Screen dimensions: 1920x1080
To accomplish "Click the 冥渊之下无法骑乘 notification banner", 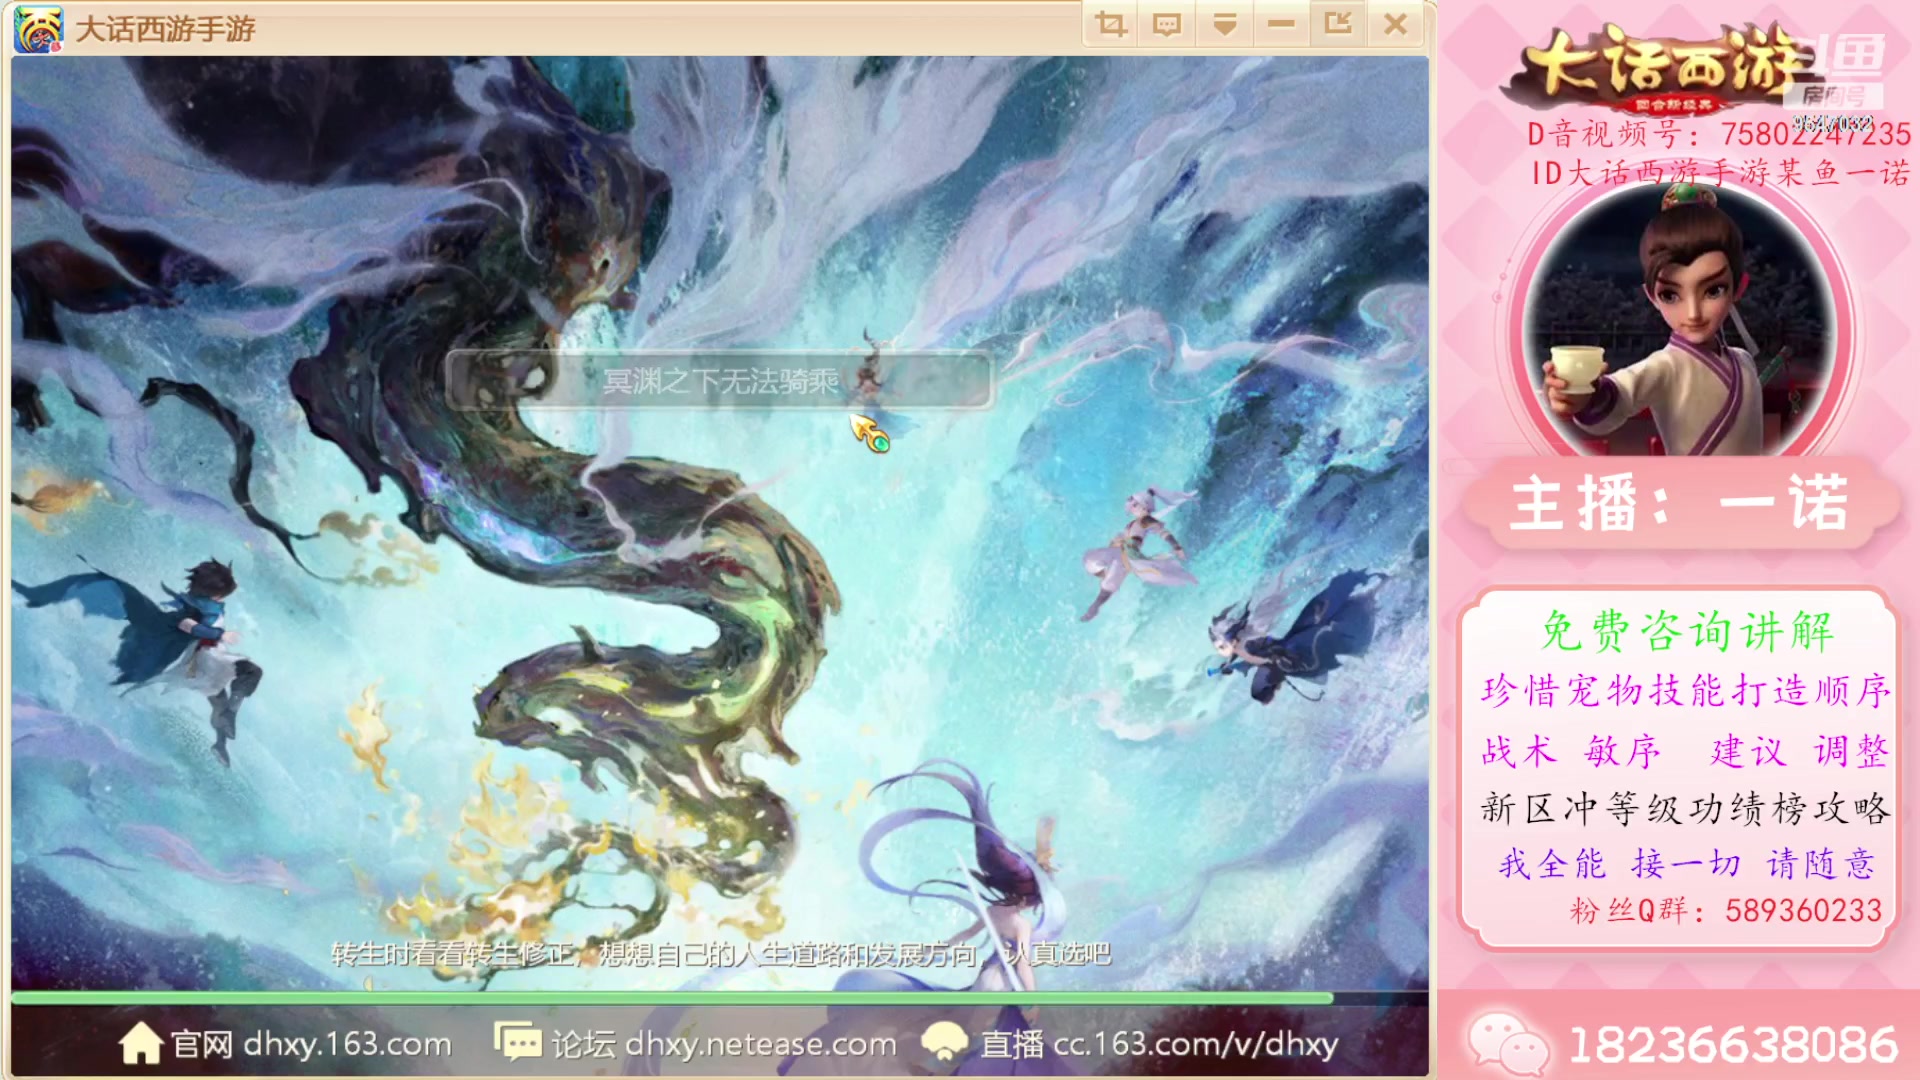I will (719, 380).
